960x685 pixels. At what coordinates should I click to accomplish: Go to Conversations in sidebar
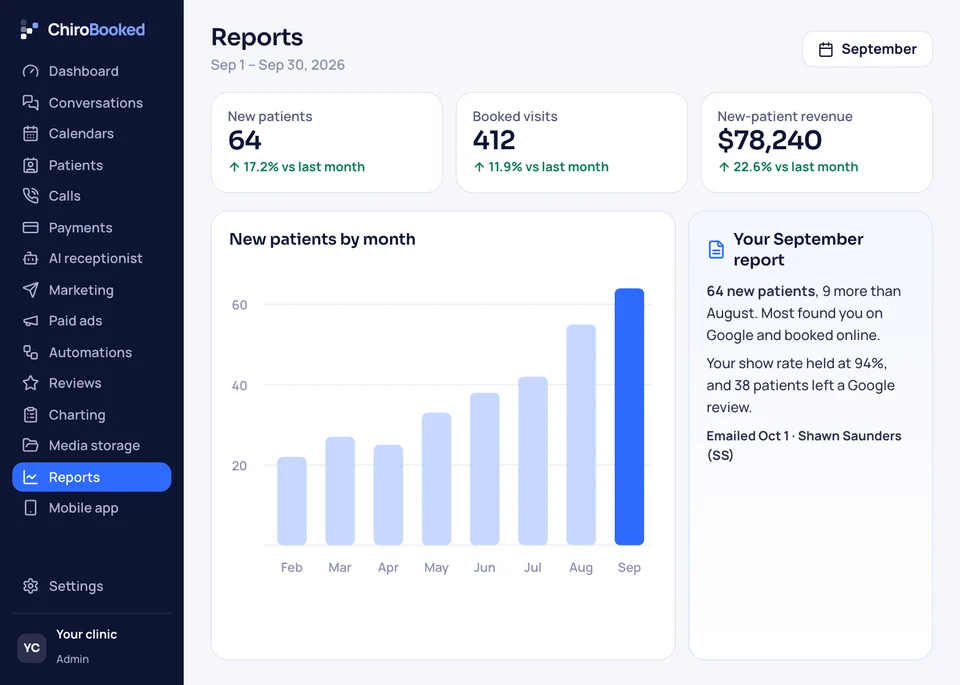[x=92, y=102]
